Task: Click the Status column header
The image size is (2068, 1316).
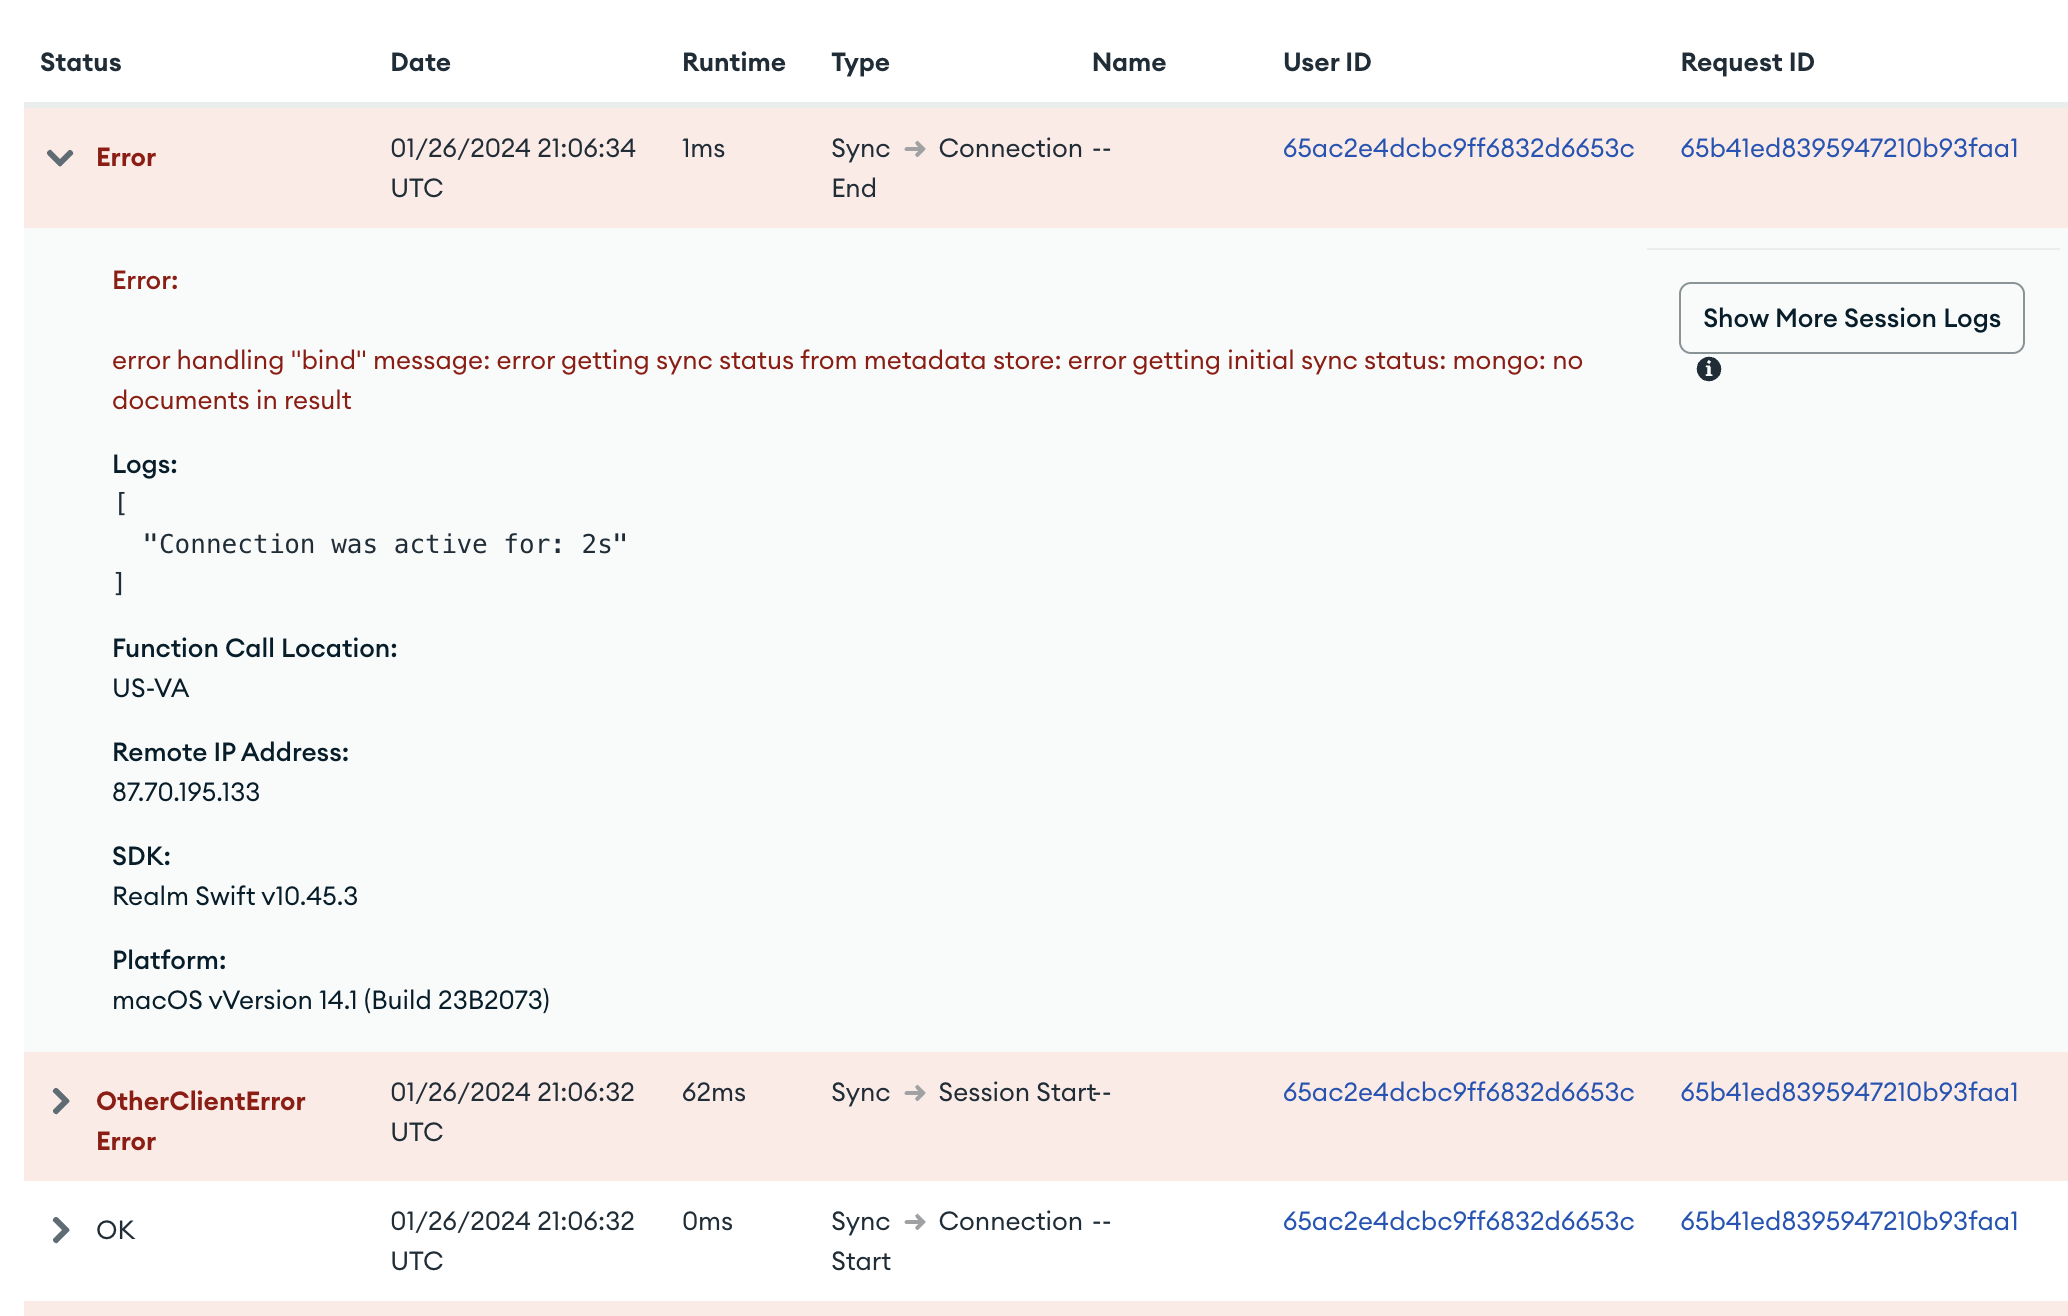Action: 80,62
